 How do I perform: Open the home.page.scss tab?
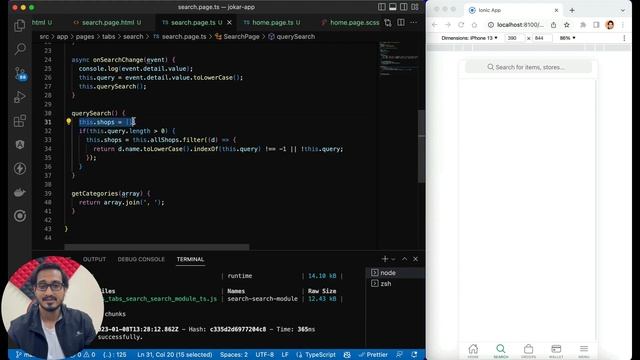tap(351, 22)
